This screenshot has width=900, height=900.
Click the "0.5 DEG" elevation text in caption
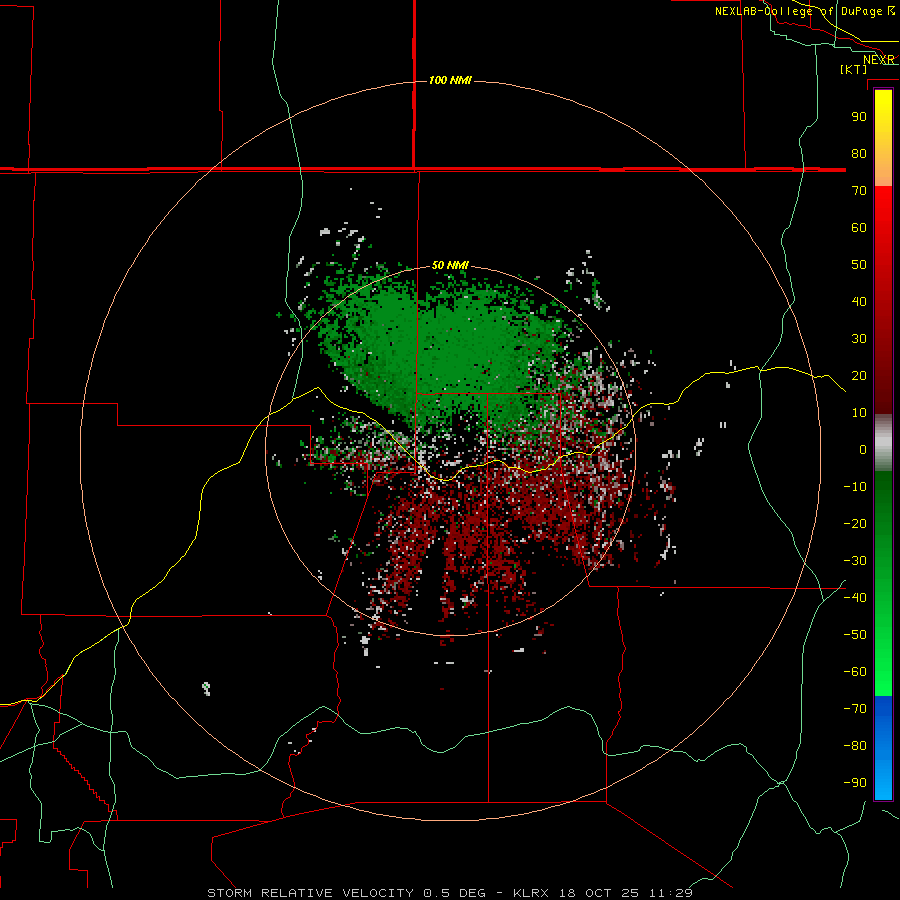pos(454,893)
